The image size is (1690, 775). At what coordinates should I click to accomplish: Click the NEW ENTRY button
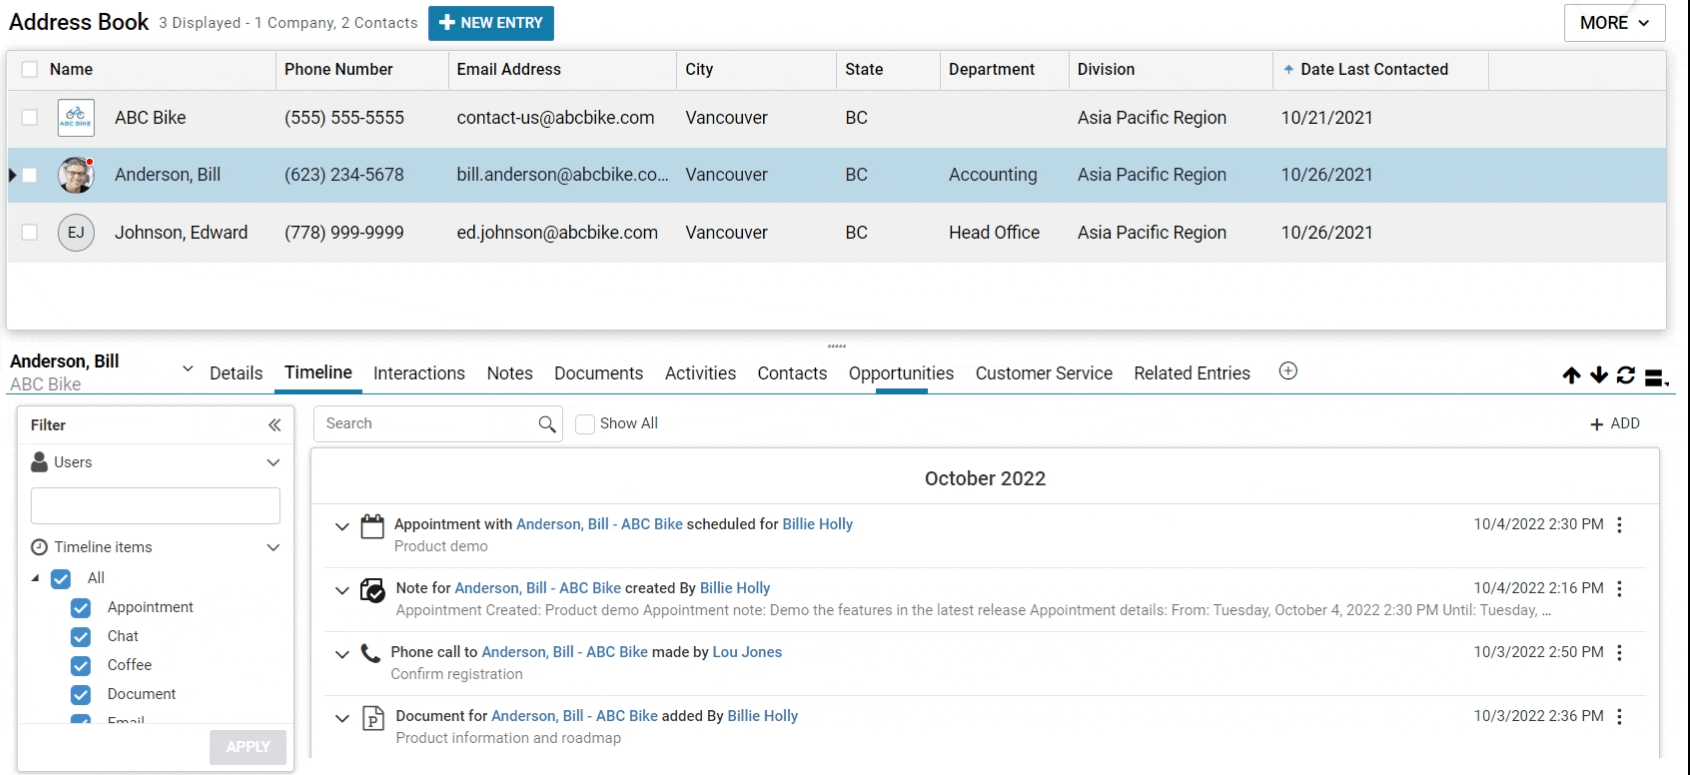[491, 23]
